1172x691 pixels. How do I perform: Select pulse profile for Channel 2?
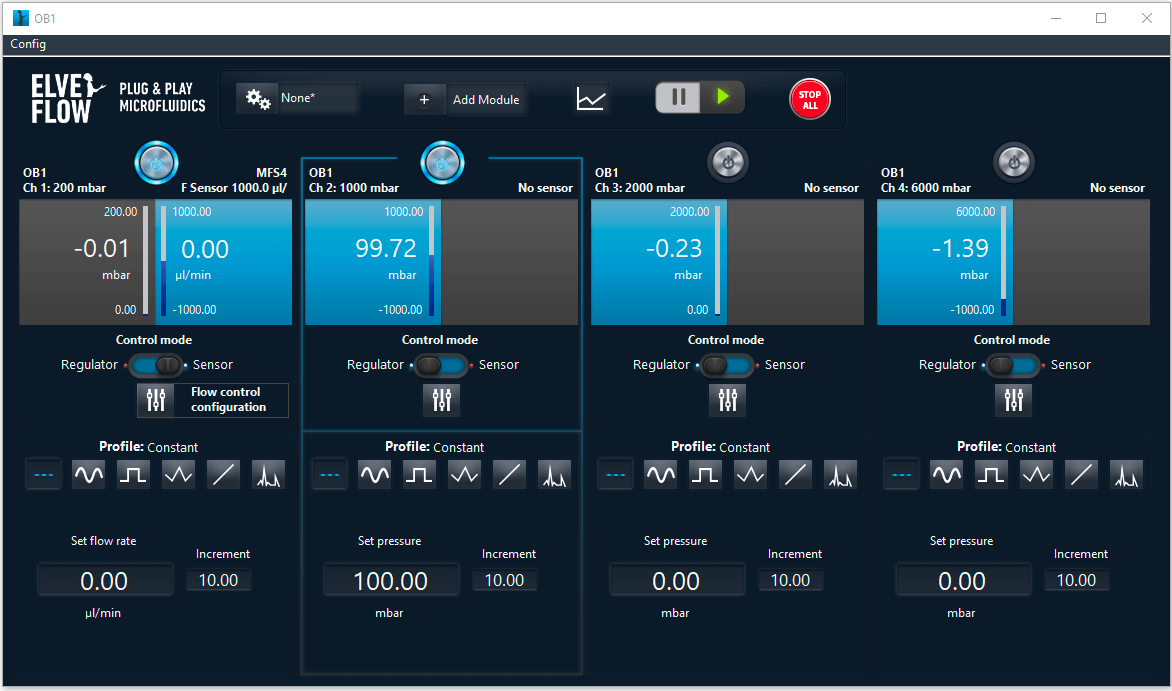tap(554, 475)
